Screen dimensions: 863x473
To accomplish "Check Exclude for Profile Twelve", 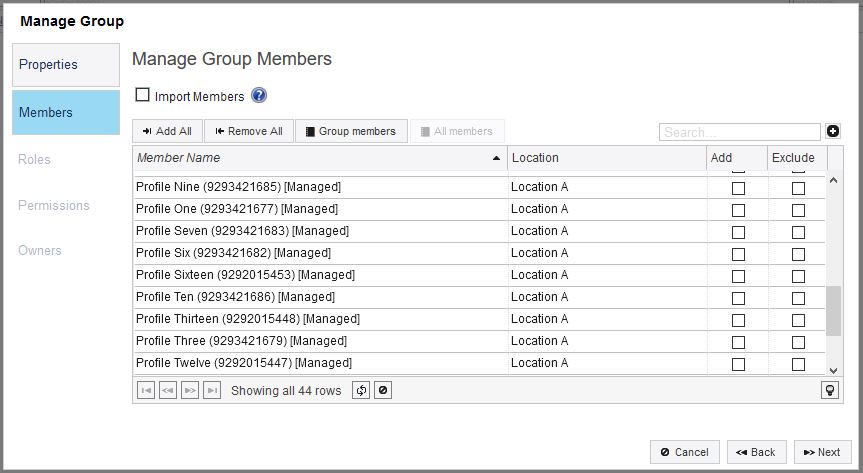I will (x=798, y=365).
